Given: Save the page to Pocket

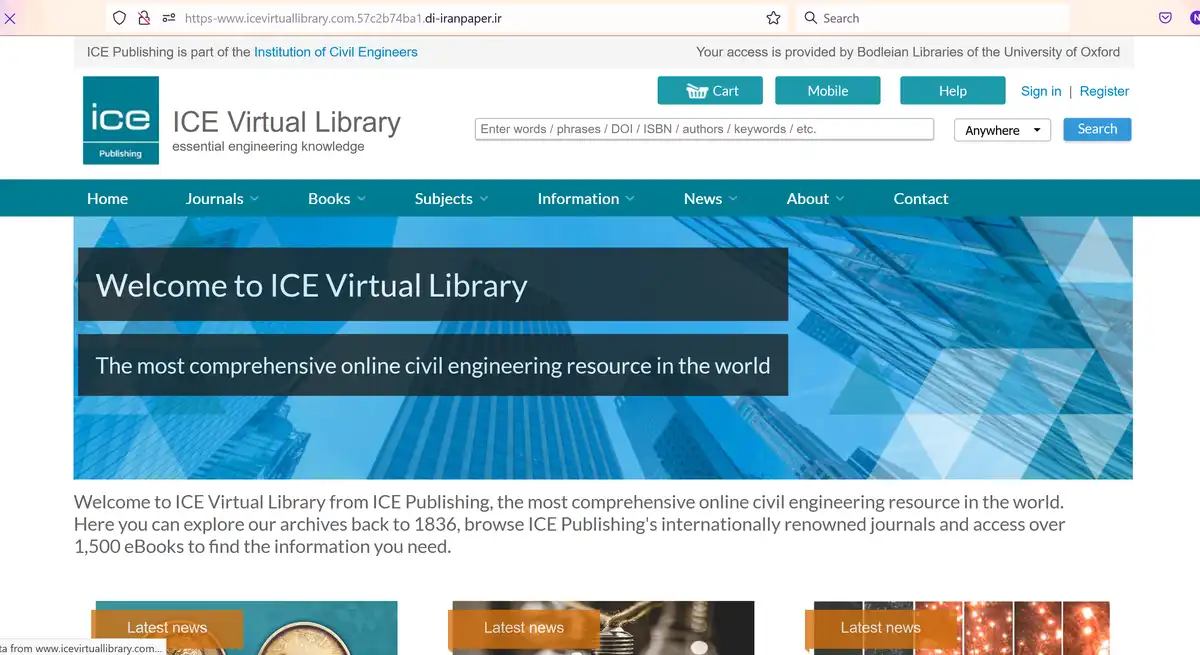Looking at the screenshot, I should pos(1163,18).
